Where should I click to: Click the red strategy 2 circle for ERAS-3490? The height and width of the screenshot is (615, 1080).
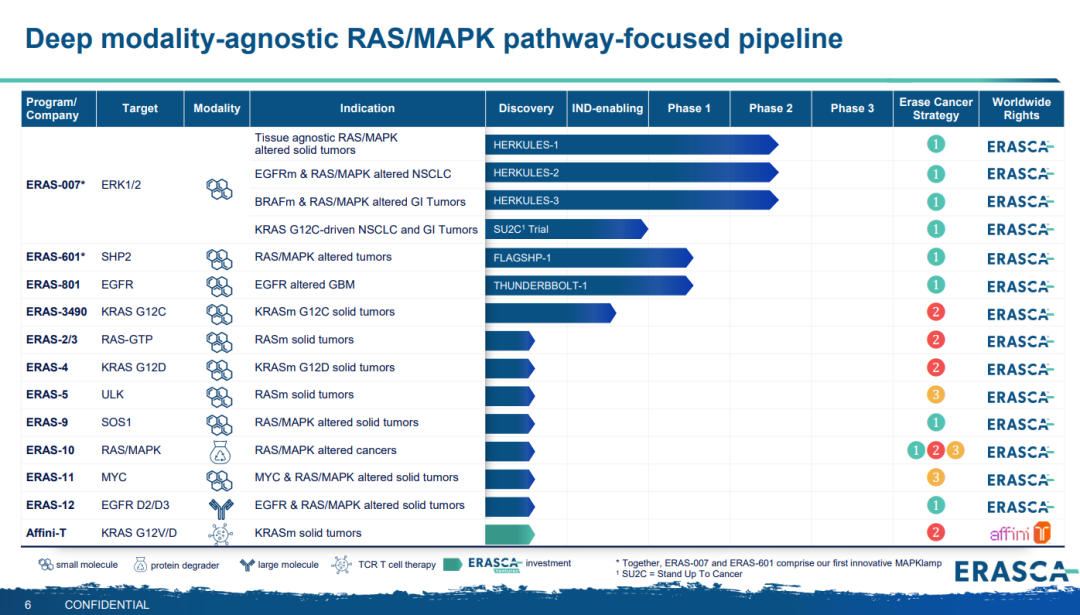935,312
